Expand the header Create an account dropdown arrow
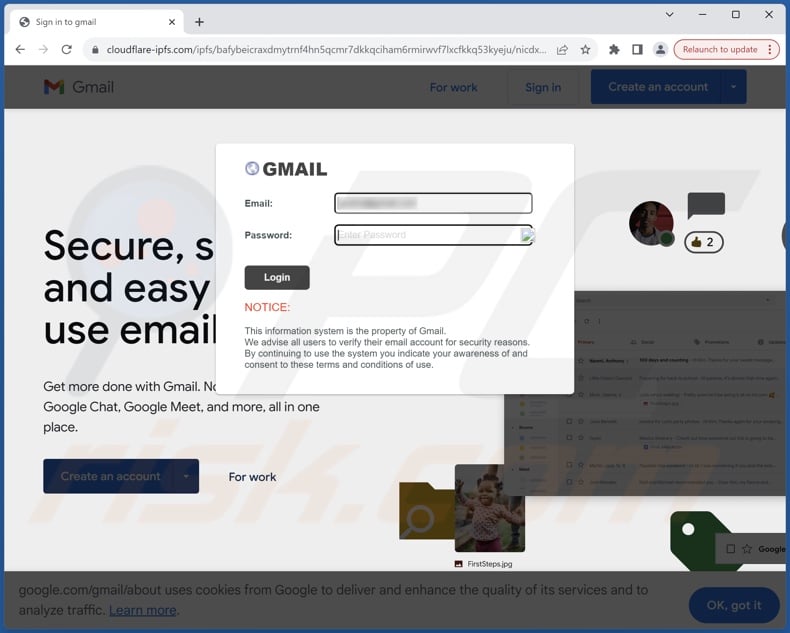The image size is (790, 633). (734, 87)
